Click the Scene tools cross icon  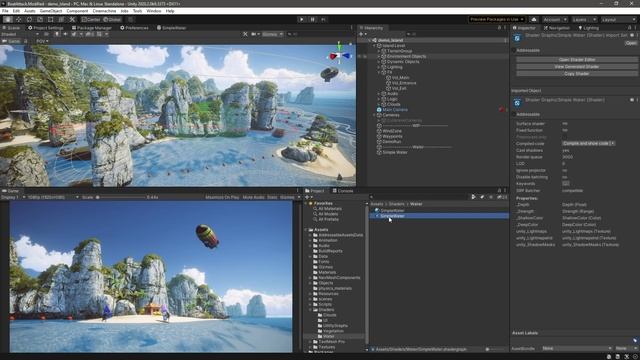click(245, 34)
